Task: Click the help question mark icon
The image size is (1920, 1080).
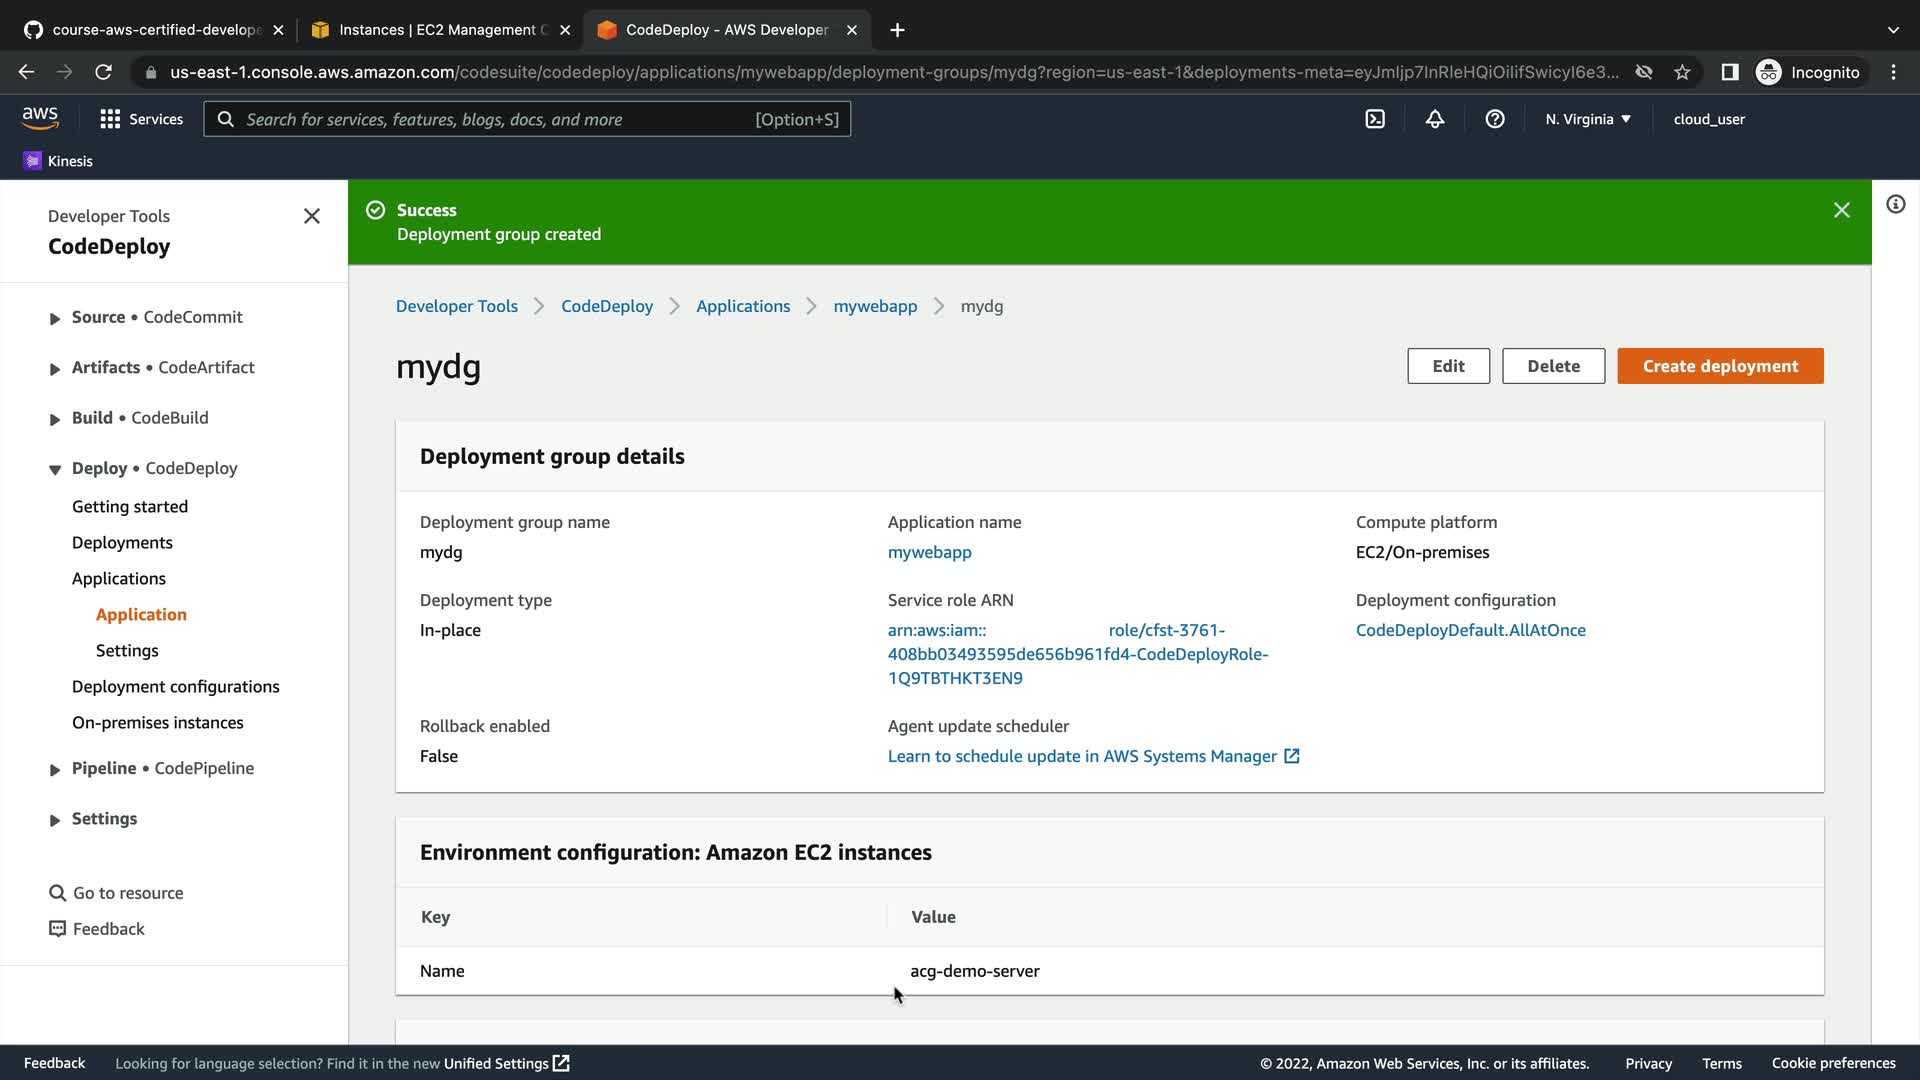Action: [x=1495, y=119]
